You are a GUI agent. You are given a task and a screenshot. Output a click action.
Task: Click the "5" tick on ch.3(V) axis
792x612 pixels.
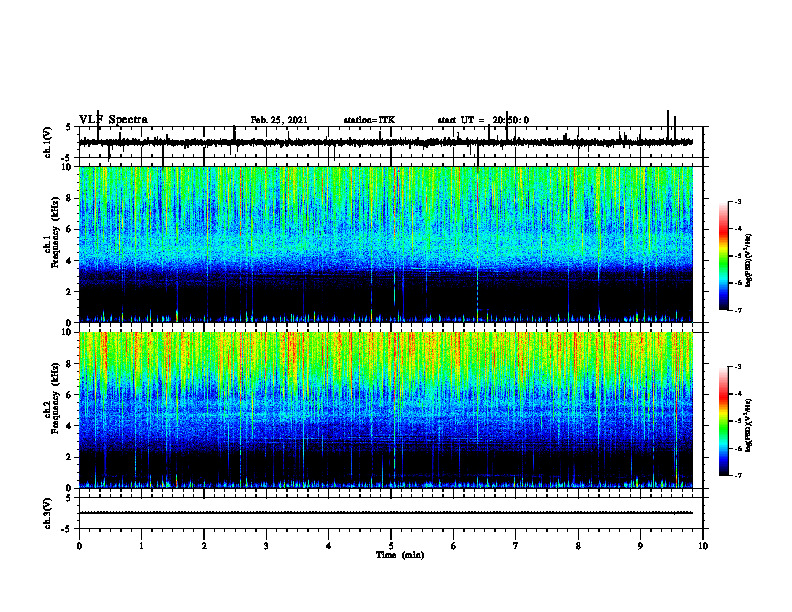pyautogui.click(x=68, y=498)
